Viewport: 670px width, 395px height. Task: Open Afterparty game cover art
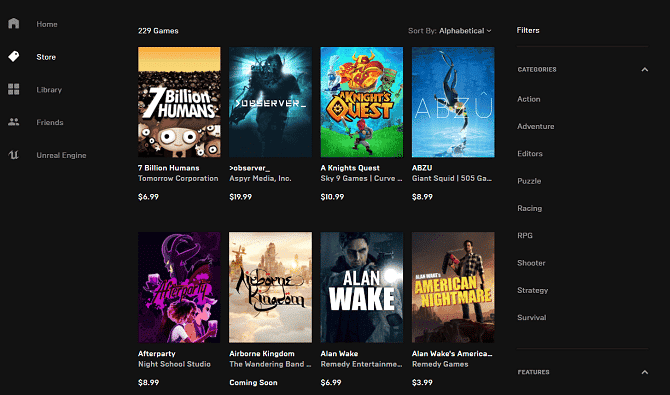pos(179,287)
